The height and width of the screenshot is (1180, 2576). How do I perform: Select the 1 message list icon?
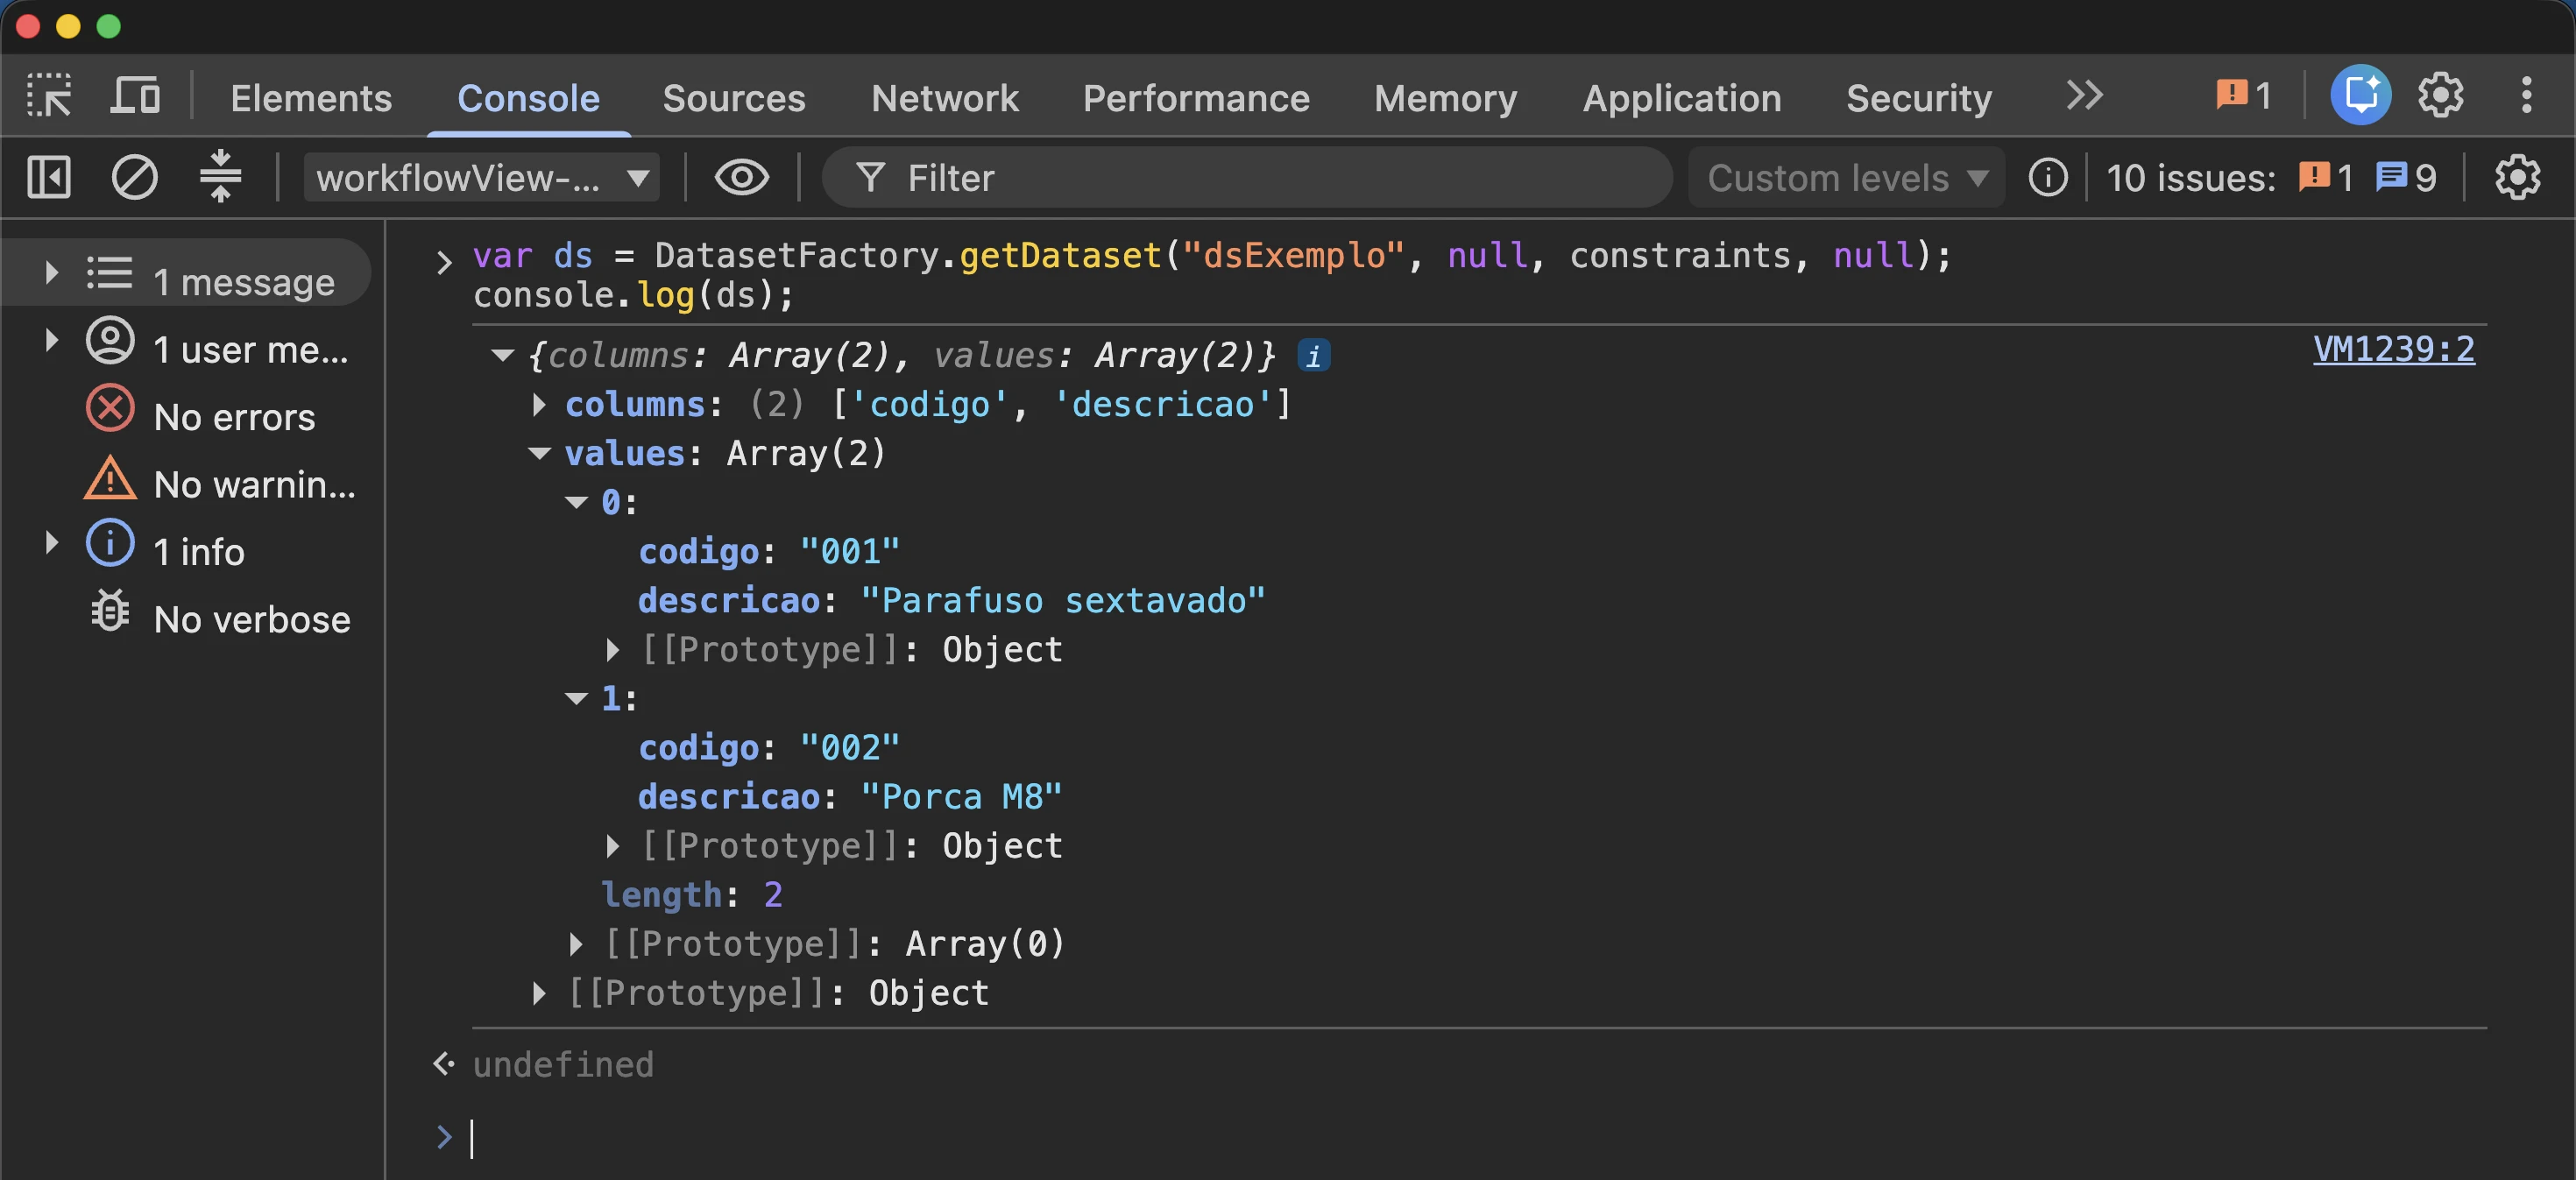pyautogui.click(x=109, y=272)
